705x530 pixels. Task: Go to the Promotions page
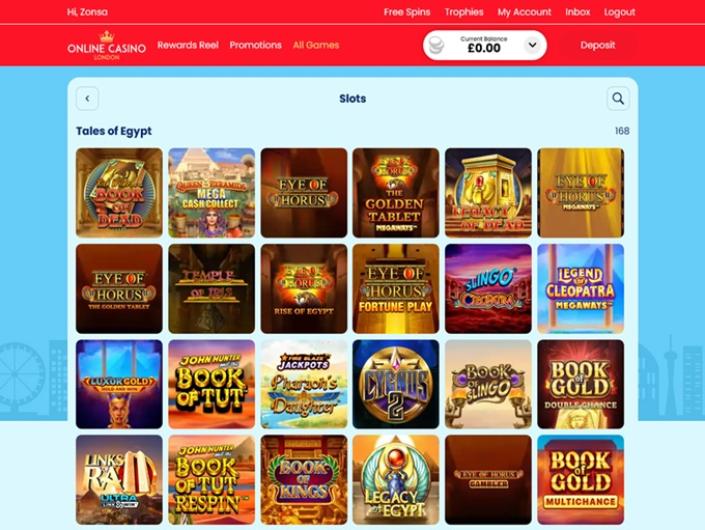255,45
